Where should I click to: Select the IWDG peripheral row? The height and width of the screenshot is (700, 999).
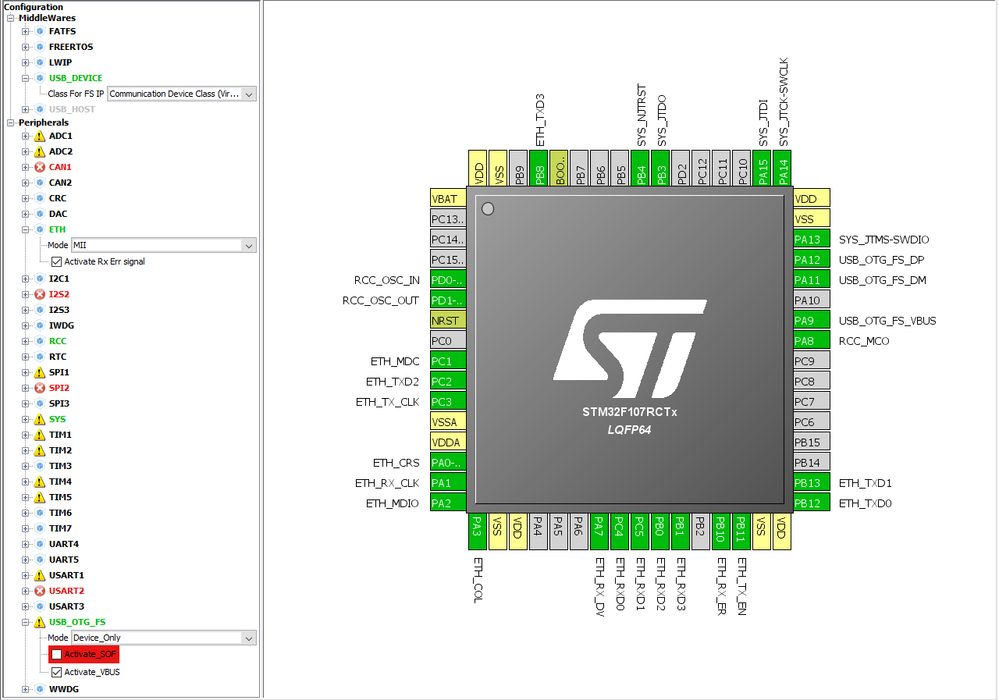[61, 325]
